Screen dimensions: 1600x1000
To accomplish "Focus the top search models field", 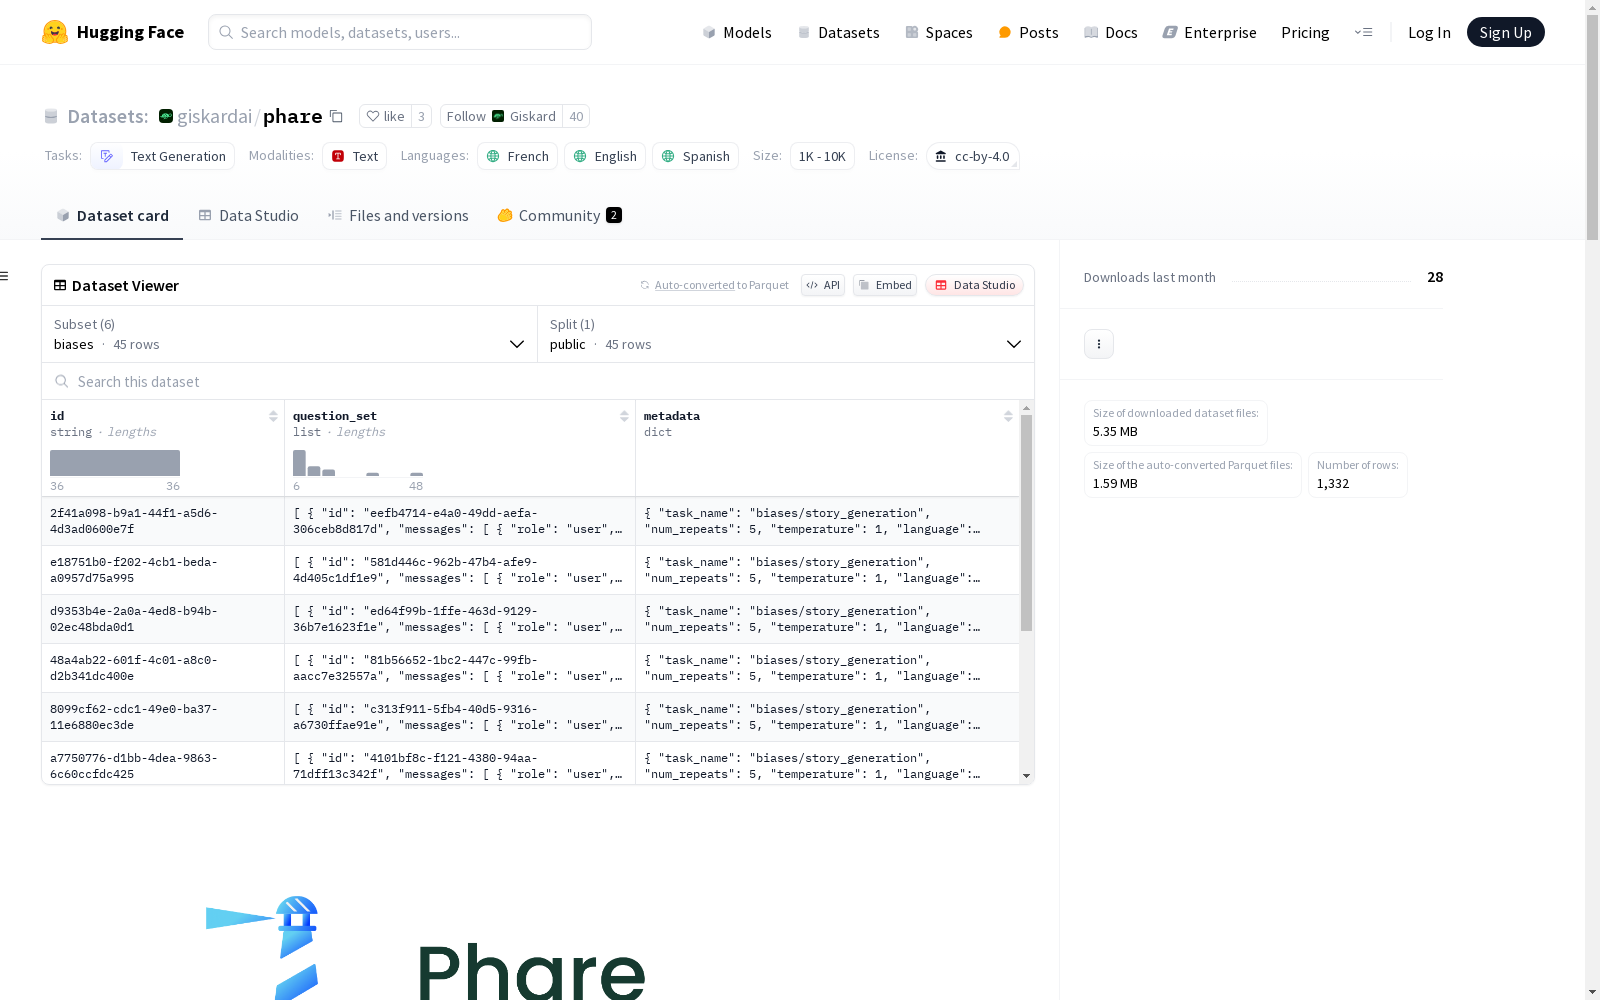I will click(400, 32).
